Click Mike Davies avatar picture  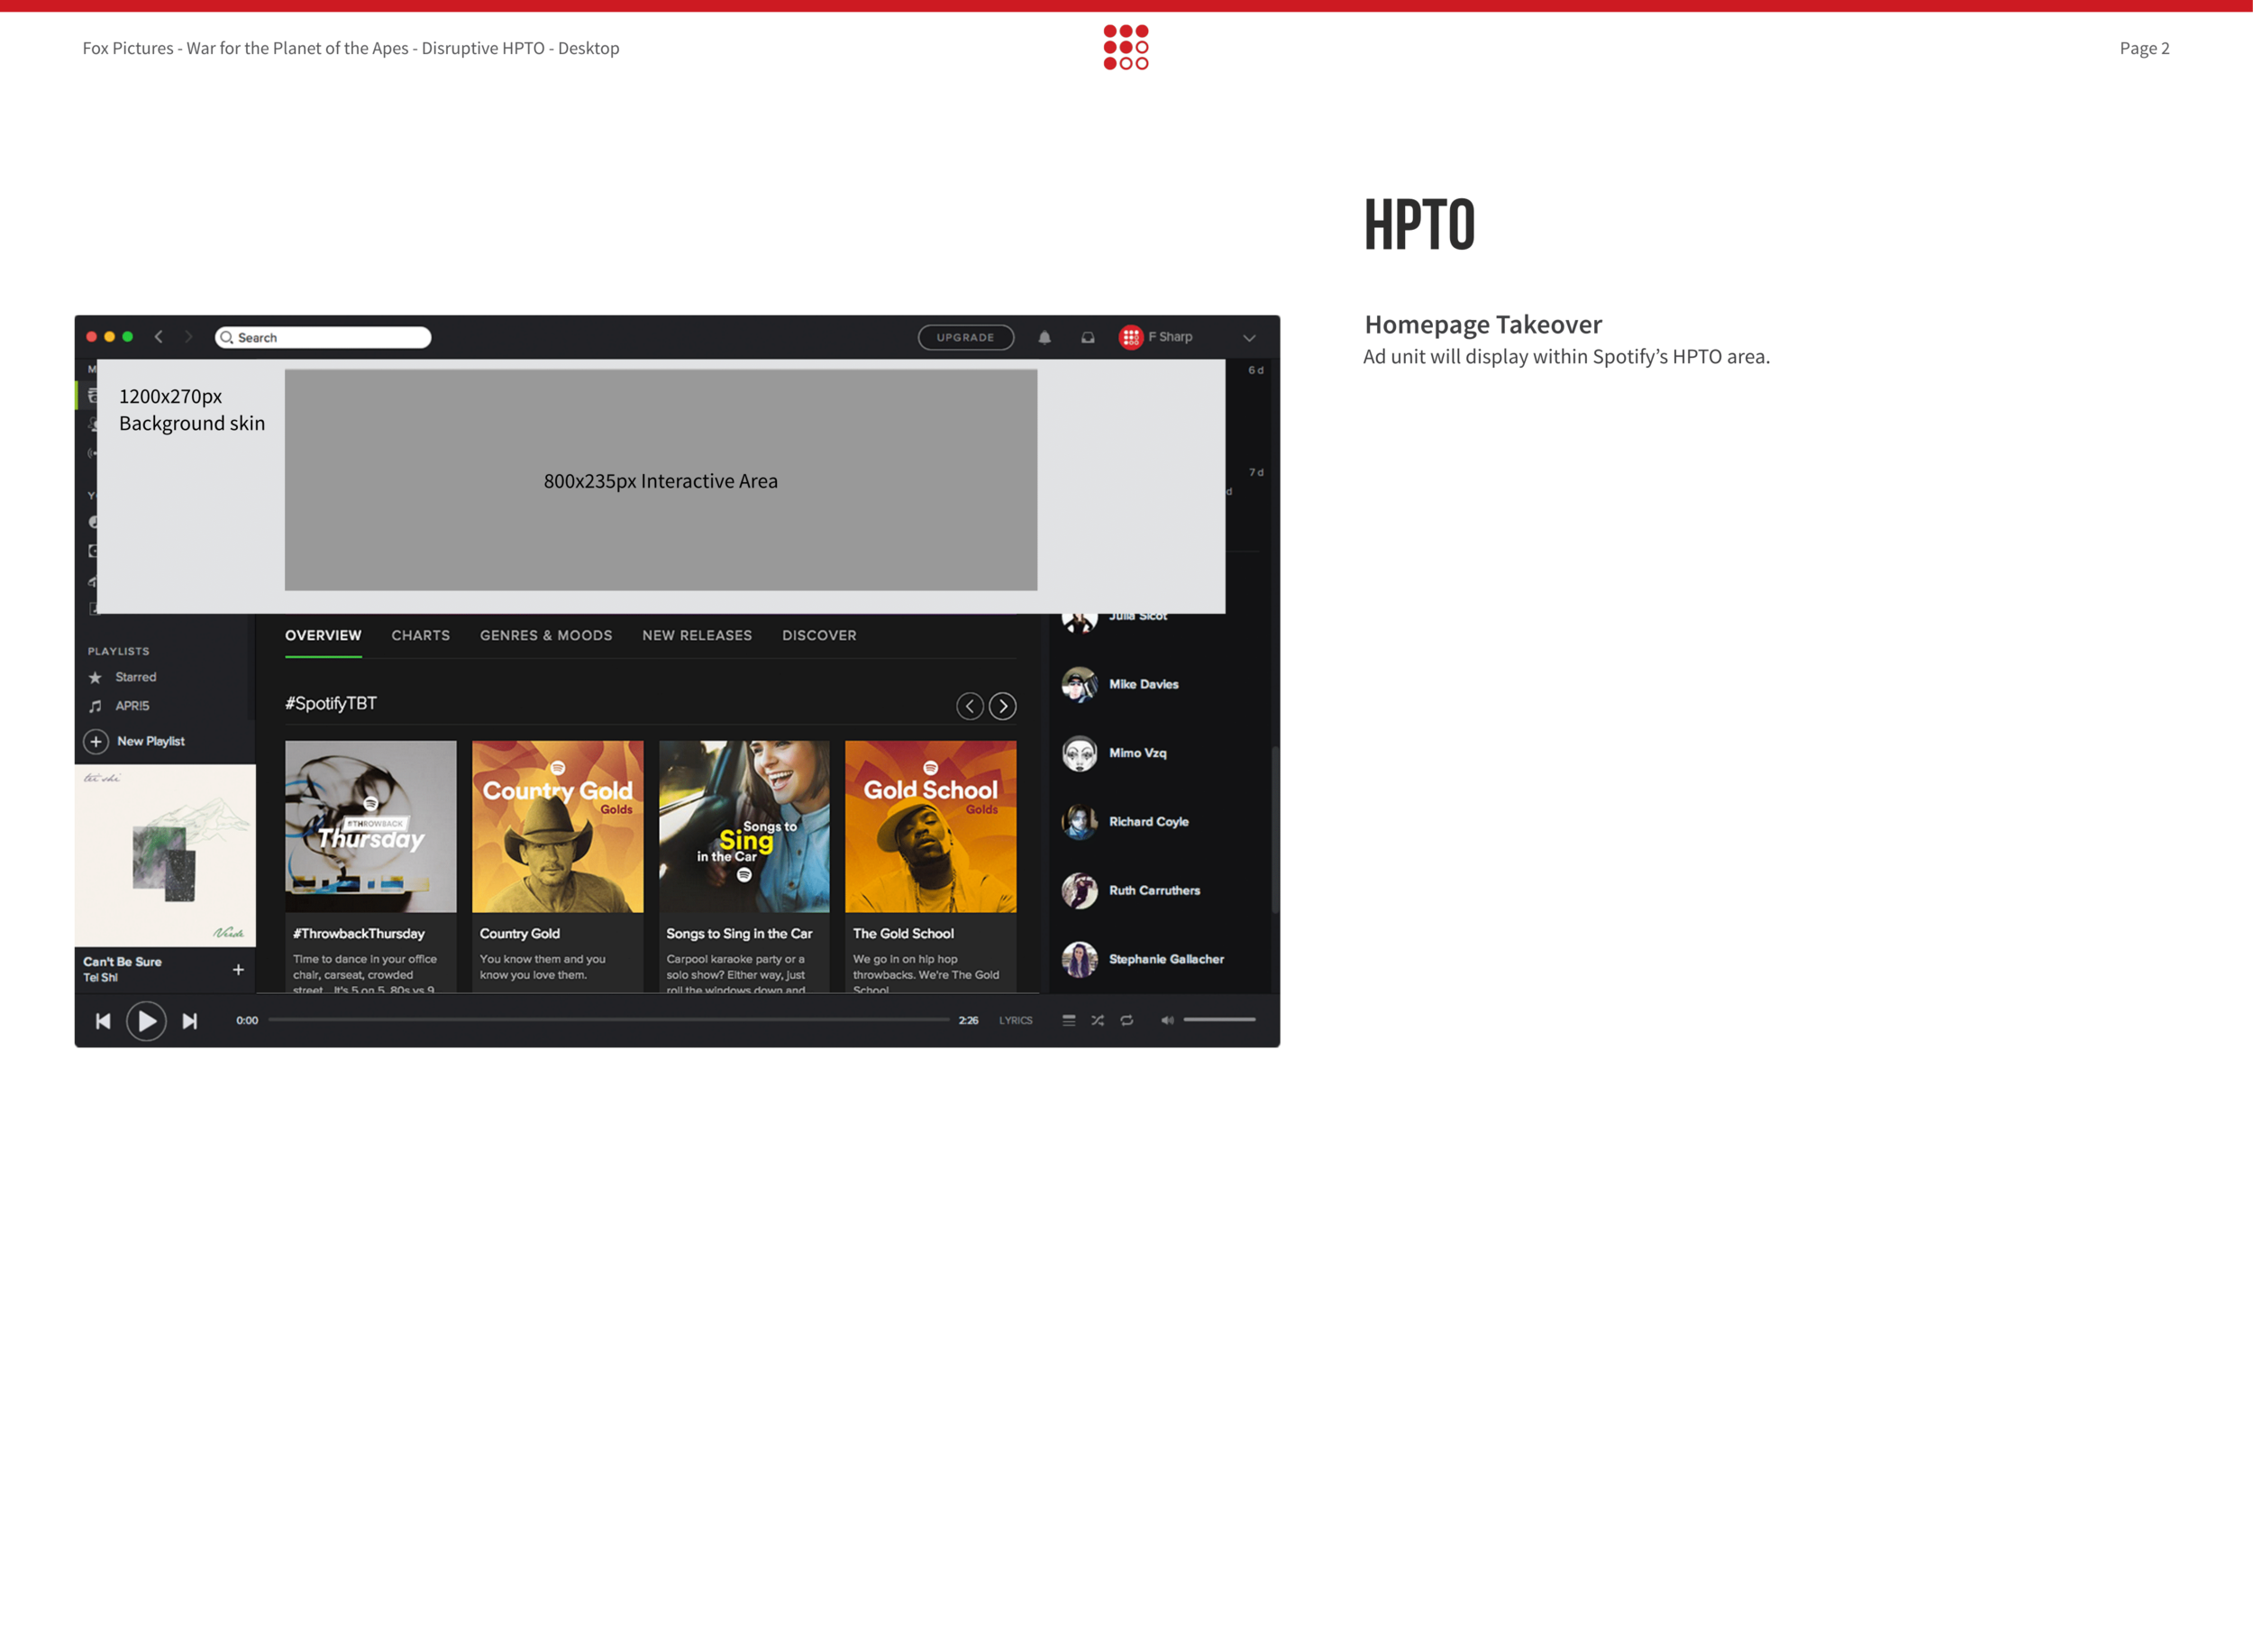click(1079, 685)
